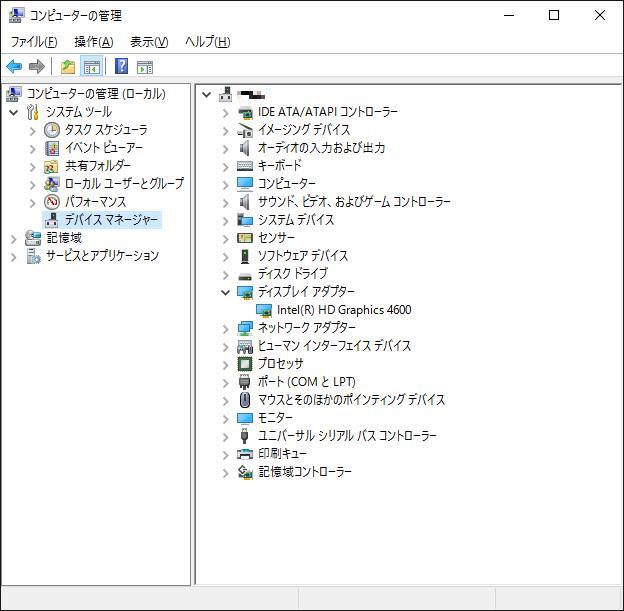The width and height of the screenshot is (624, 611).
Task: Expand the 記憶域 node in left tree
Action: pyautogui.click(x=14, y=239)
